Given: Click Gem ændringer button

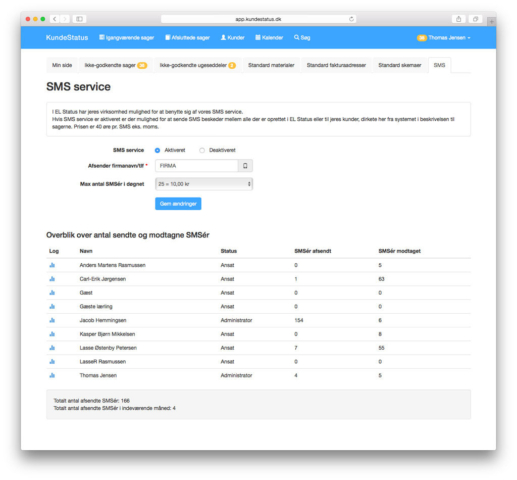Looking at the screenshot, I should (178, 204).
